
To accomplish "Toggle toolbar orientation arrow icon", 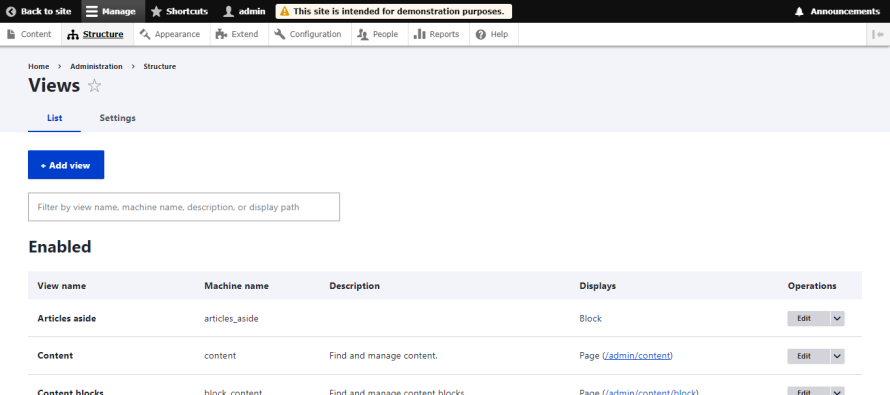I will point(878,34).
